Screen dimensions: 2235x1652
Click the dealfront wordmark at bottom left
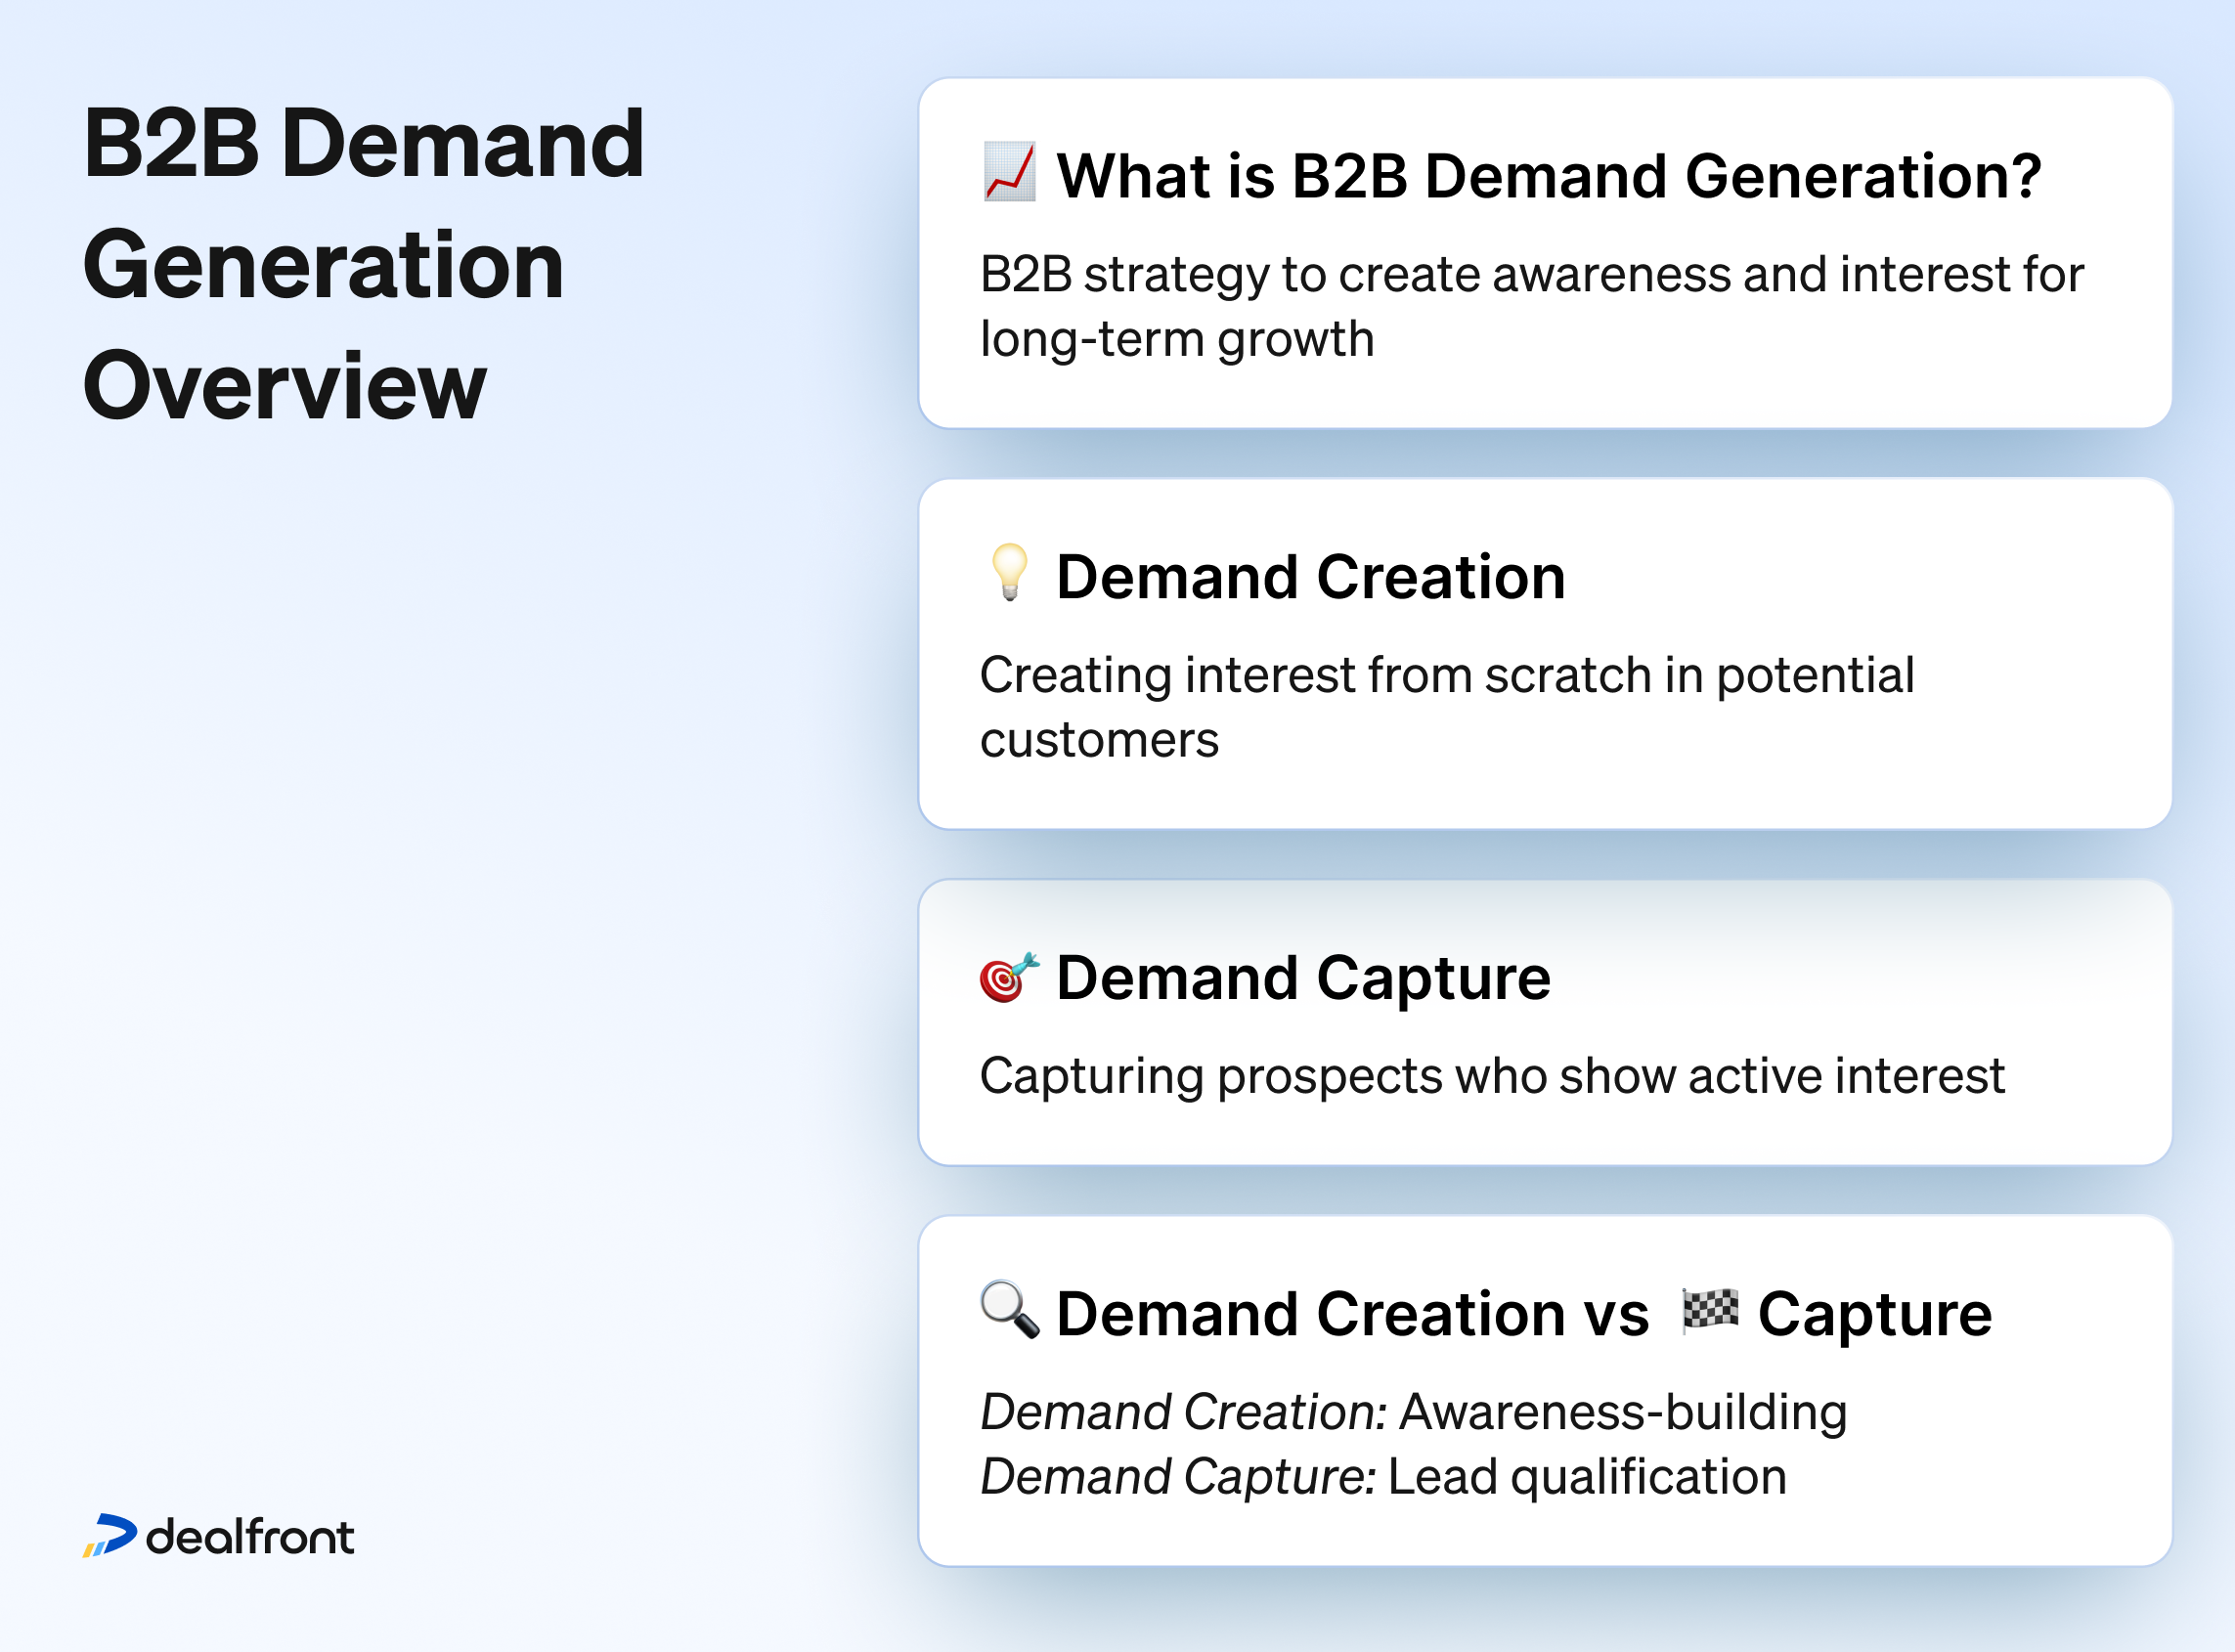tap(250, 1536)
